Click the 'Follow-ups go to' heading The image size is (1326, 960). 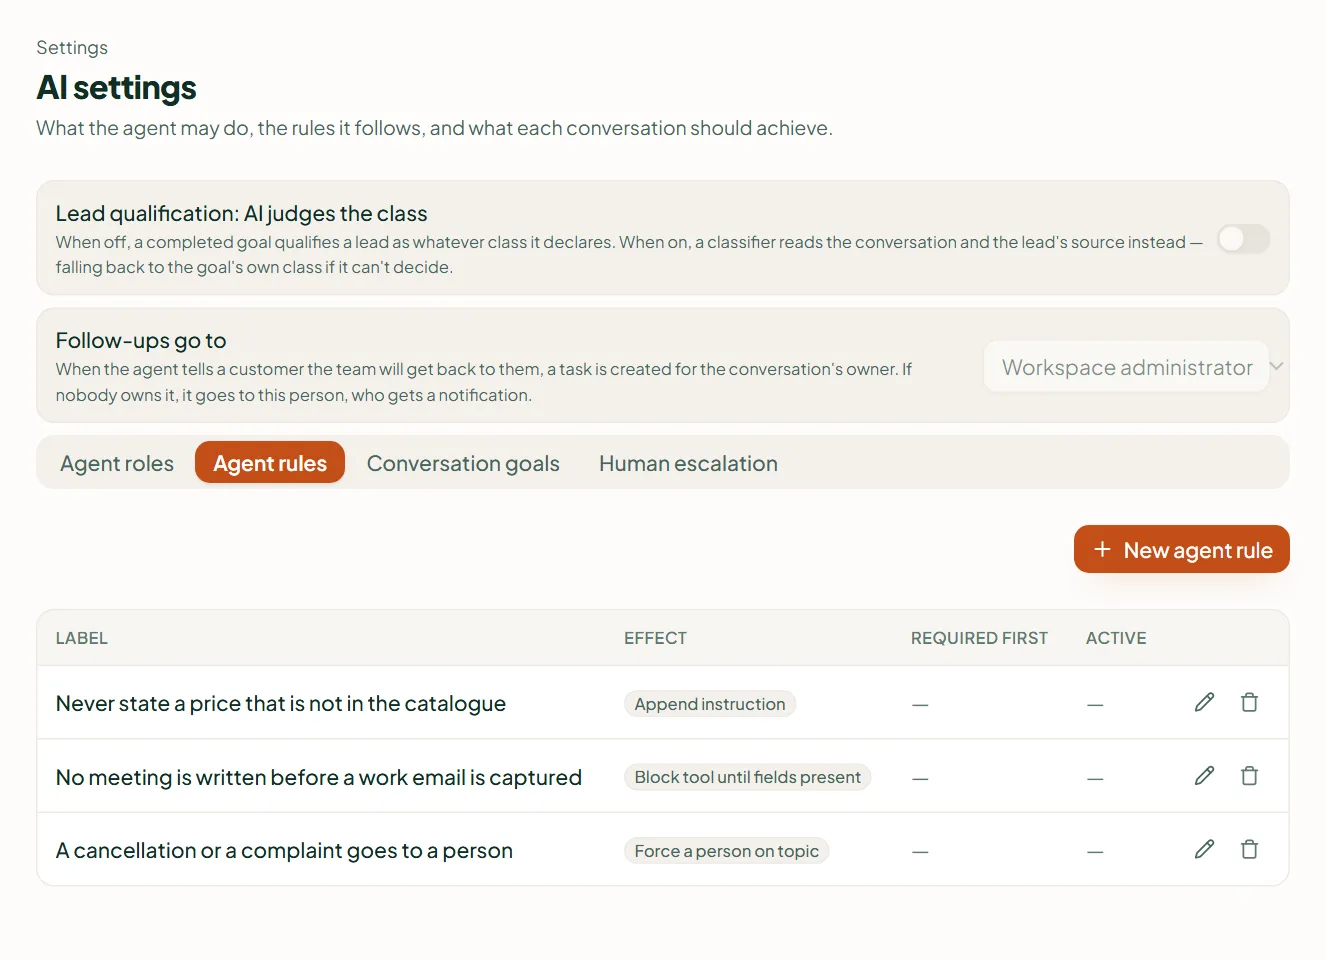(141, 340)
